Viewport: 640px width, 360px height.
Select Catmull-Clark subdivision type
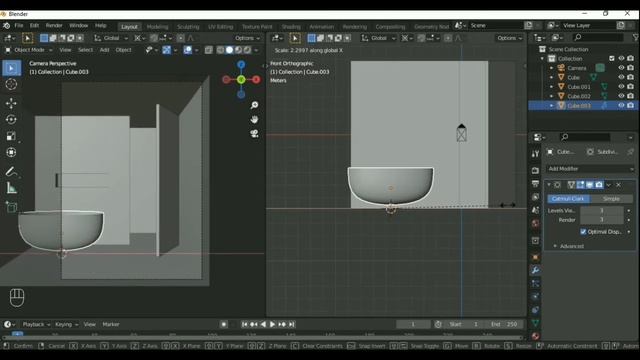568,199
